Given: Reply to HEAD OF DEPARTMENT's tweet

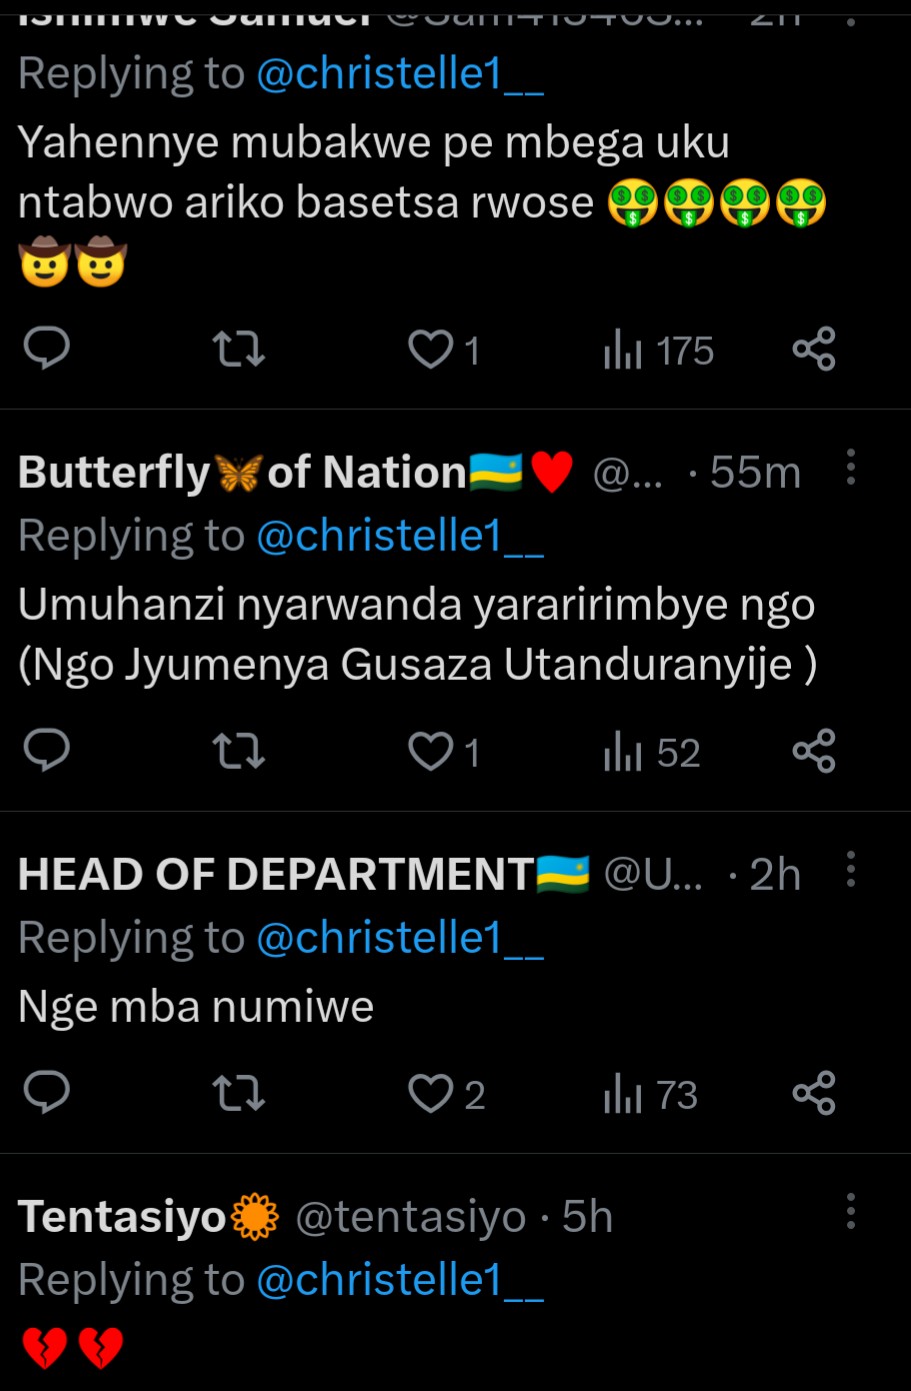Looking at the screenshot, I should (46, 1093).
